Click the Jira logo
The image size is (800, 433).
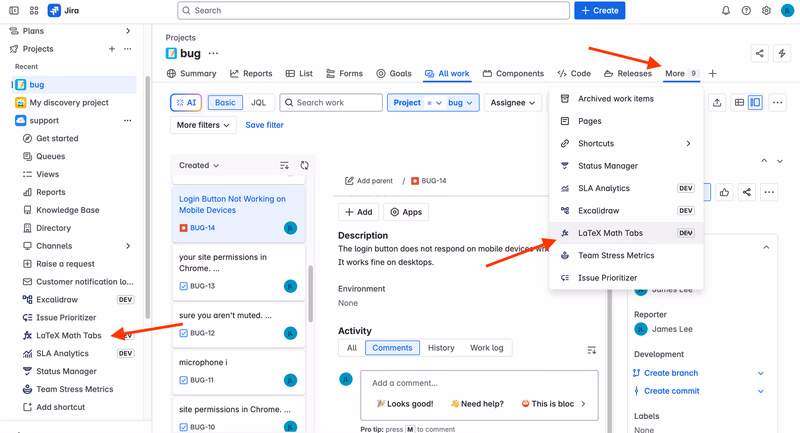click(64, 10)
